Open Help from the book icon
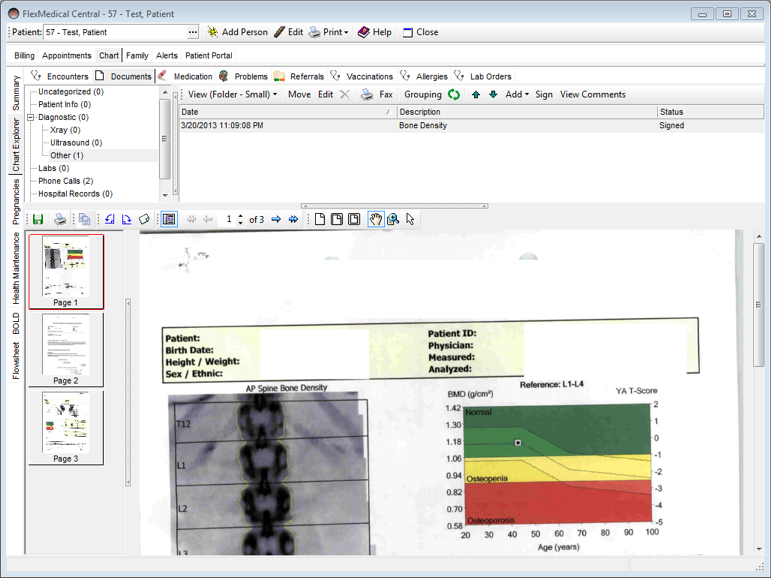771x578 pixels. (x=375, y=32)
